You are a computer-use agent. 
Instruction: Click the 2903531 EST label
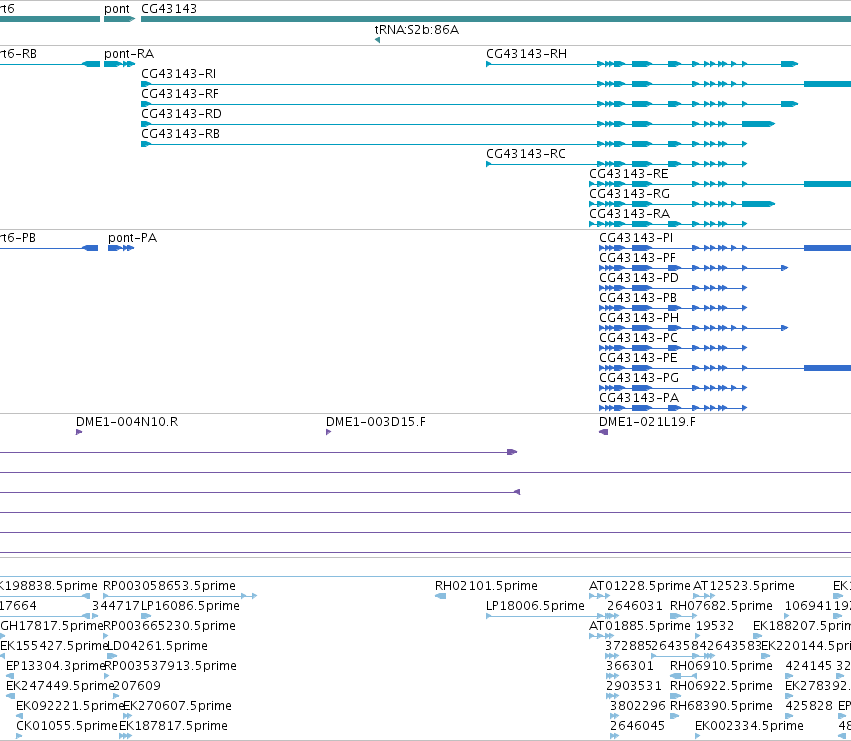(x=634, y=686)
